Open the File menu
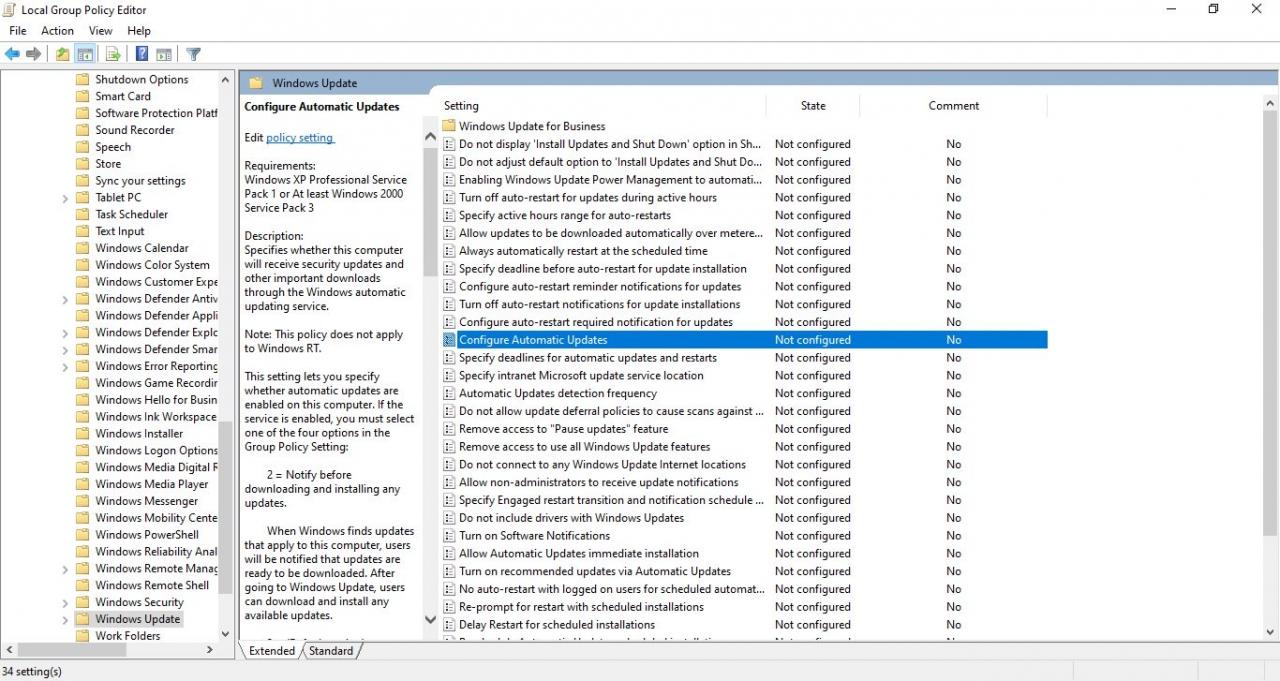Viewport: 1280px width, 681px height. click(x=18, y=31)
